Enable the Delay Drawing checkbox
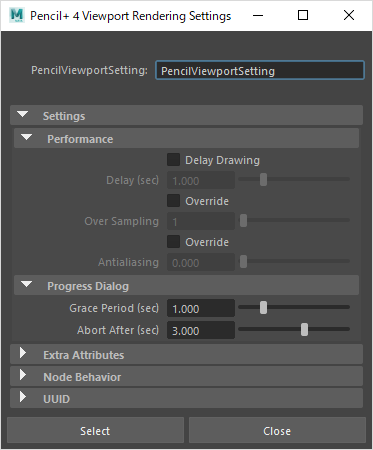373x450 pixels. click(x=173, y=160)
